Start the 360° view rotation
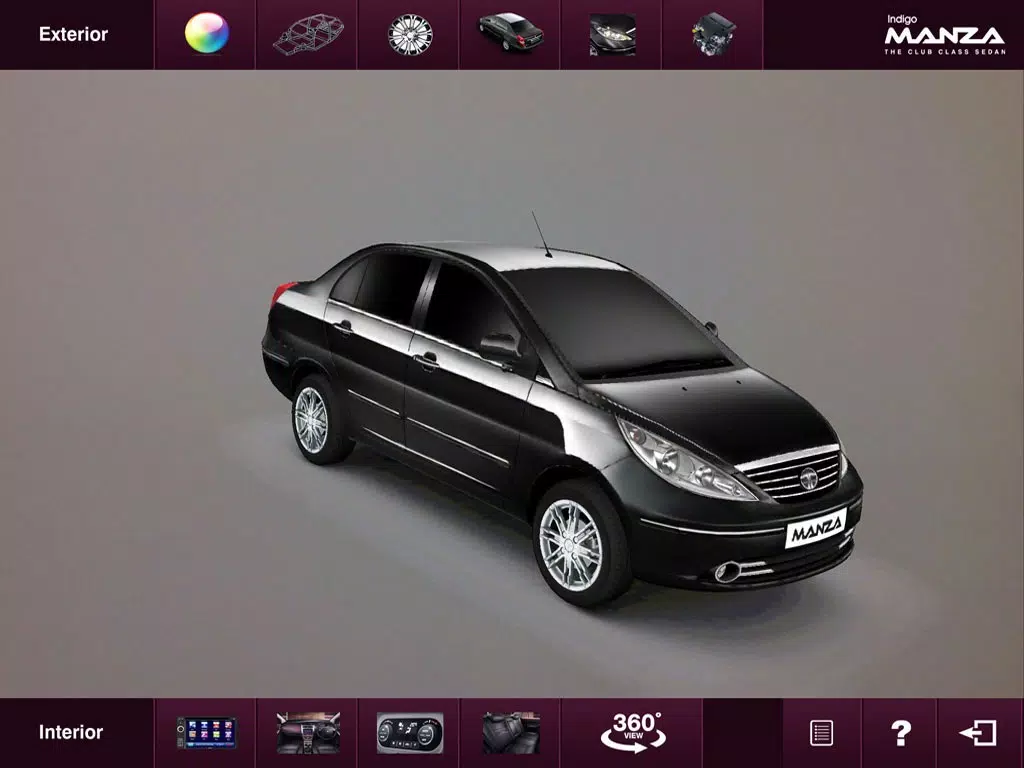The image size is (1024, 768). (633, 732)
